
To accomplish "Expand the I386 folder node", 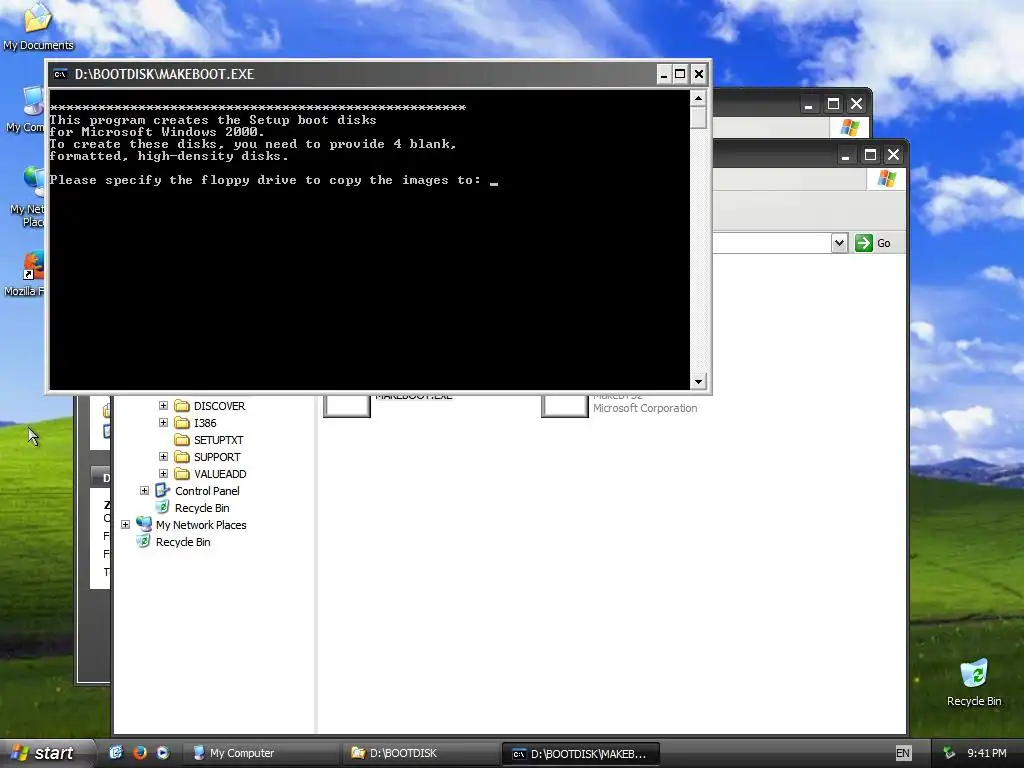I will click(x=163, y=423).
